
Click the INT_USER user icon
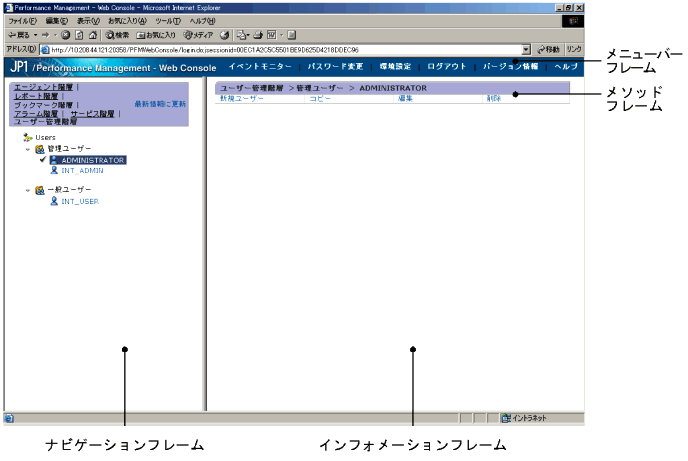pos(54,201)
